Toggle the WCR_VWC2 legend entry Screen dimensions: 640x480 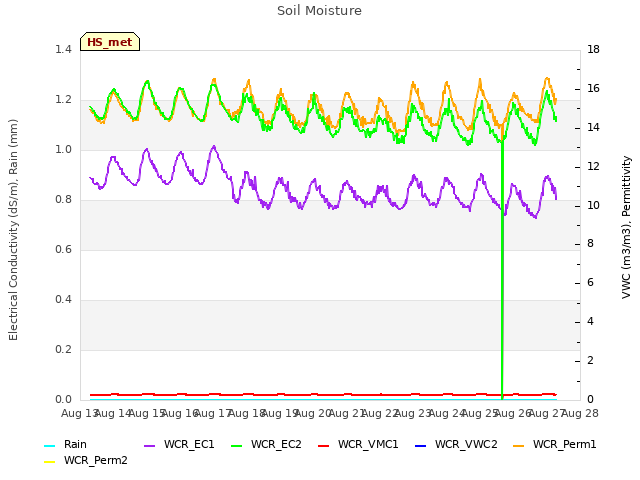tap(456, 444)
